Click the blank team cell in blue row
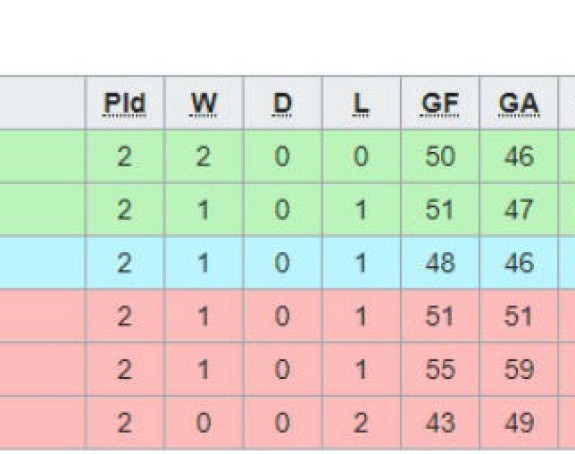Image resolution: width=575 pixels, height=454 pixels. point(42,263)
